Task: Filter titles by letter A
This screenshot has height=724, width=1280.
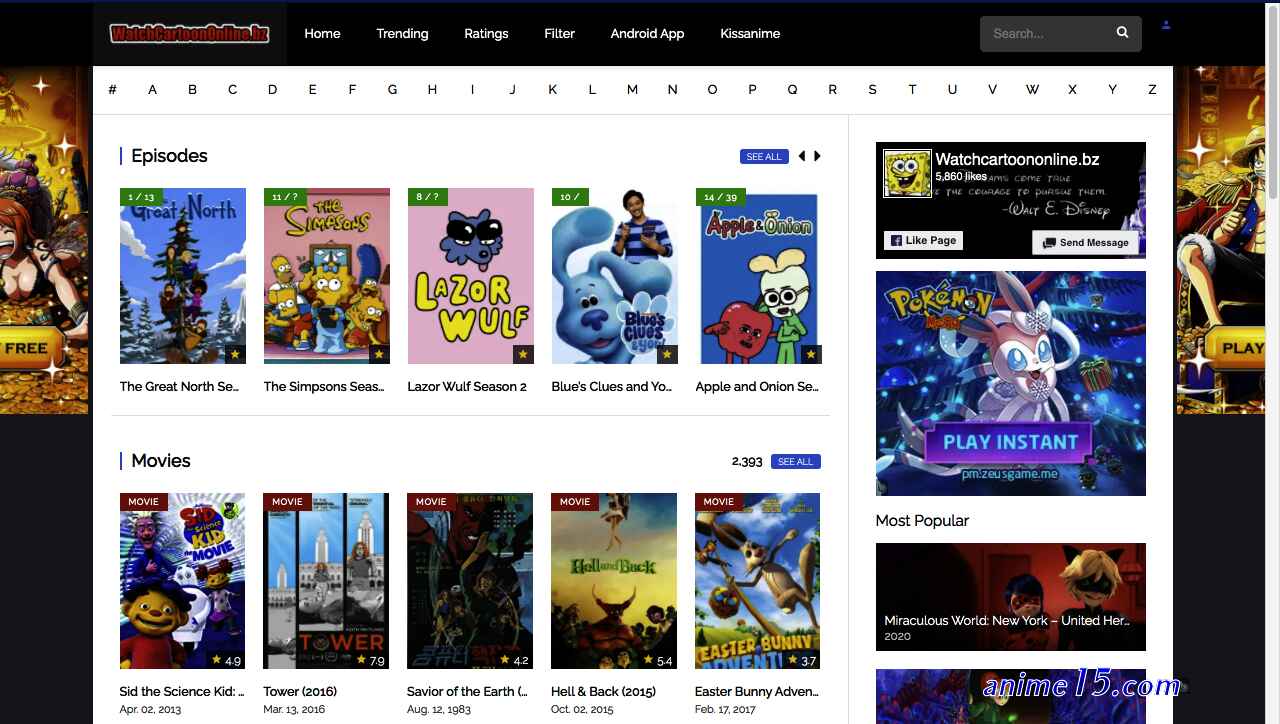Action: [152, 89]
